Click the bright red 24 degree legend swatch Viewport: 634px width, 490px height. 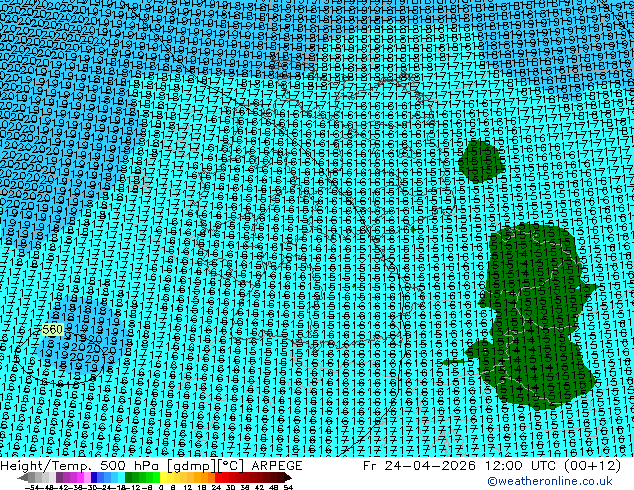click(x=218, y=477)
